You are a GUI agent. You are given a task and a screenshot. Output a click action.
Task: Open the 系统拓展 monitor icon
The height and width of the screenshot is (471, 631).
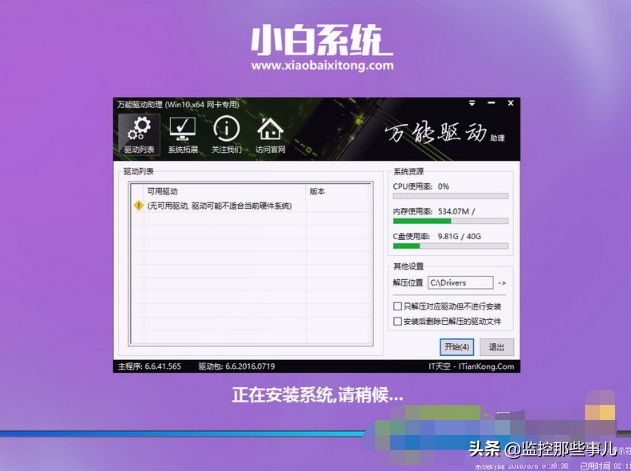(x=183, y=134)
